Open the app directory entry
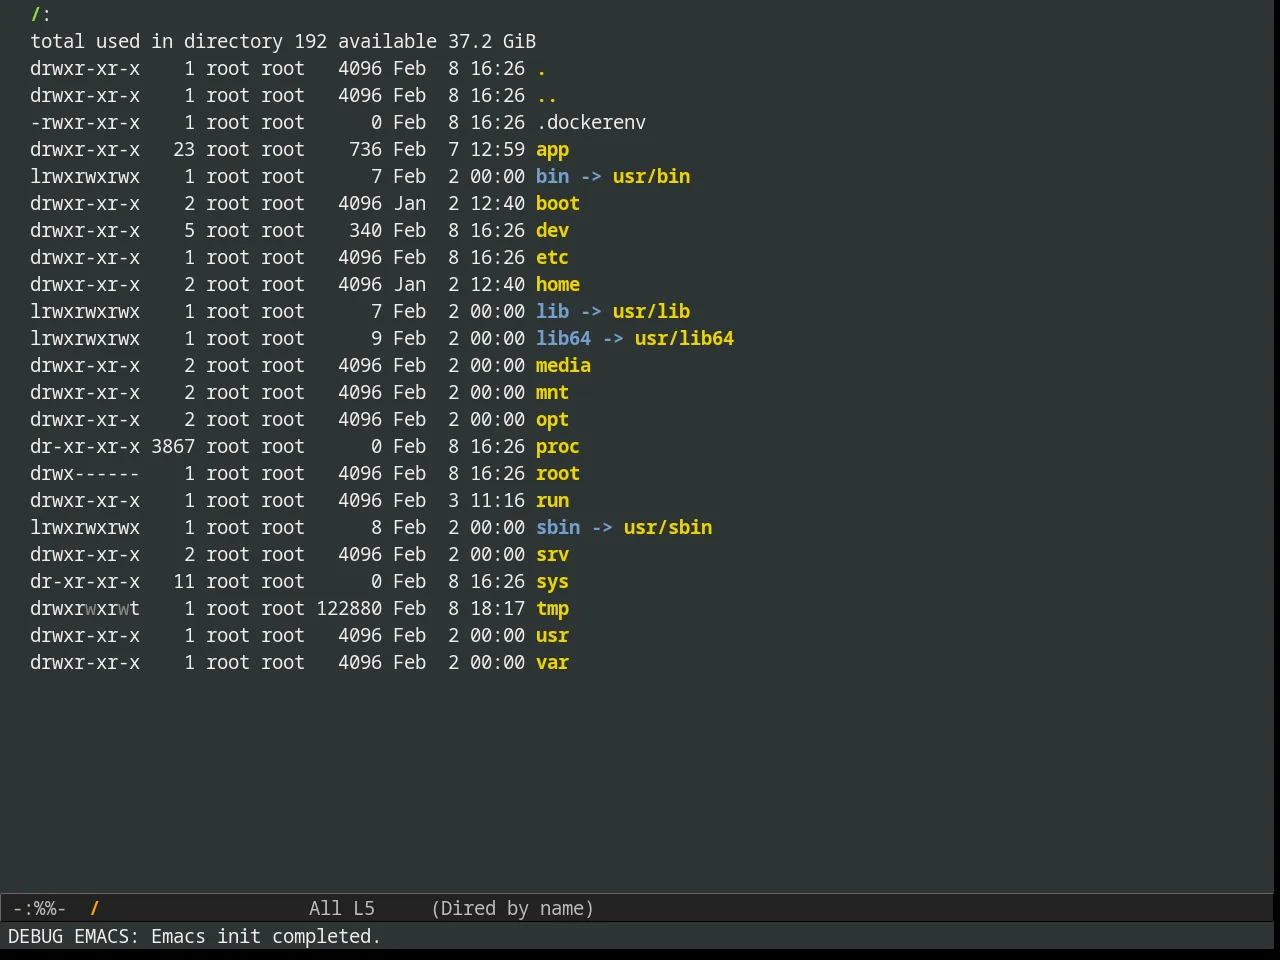 coord(552,150)
